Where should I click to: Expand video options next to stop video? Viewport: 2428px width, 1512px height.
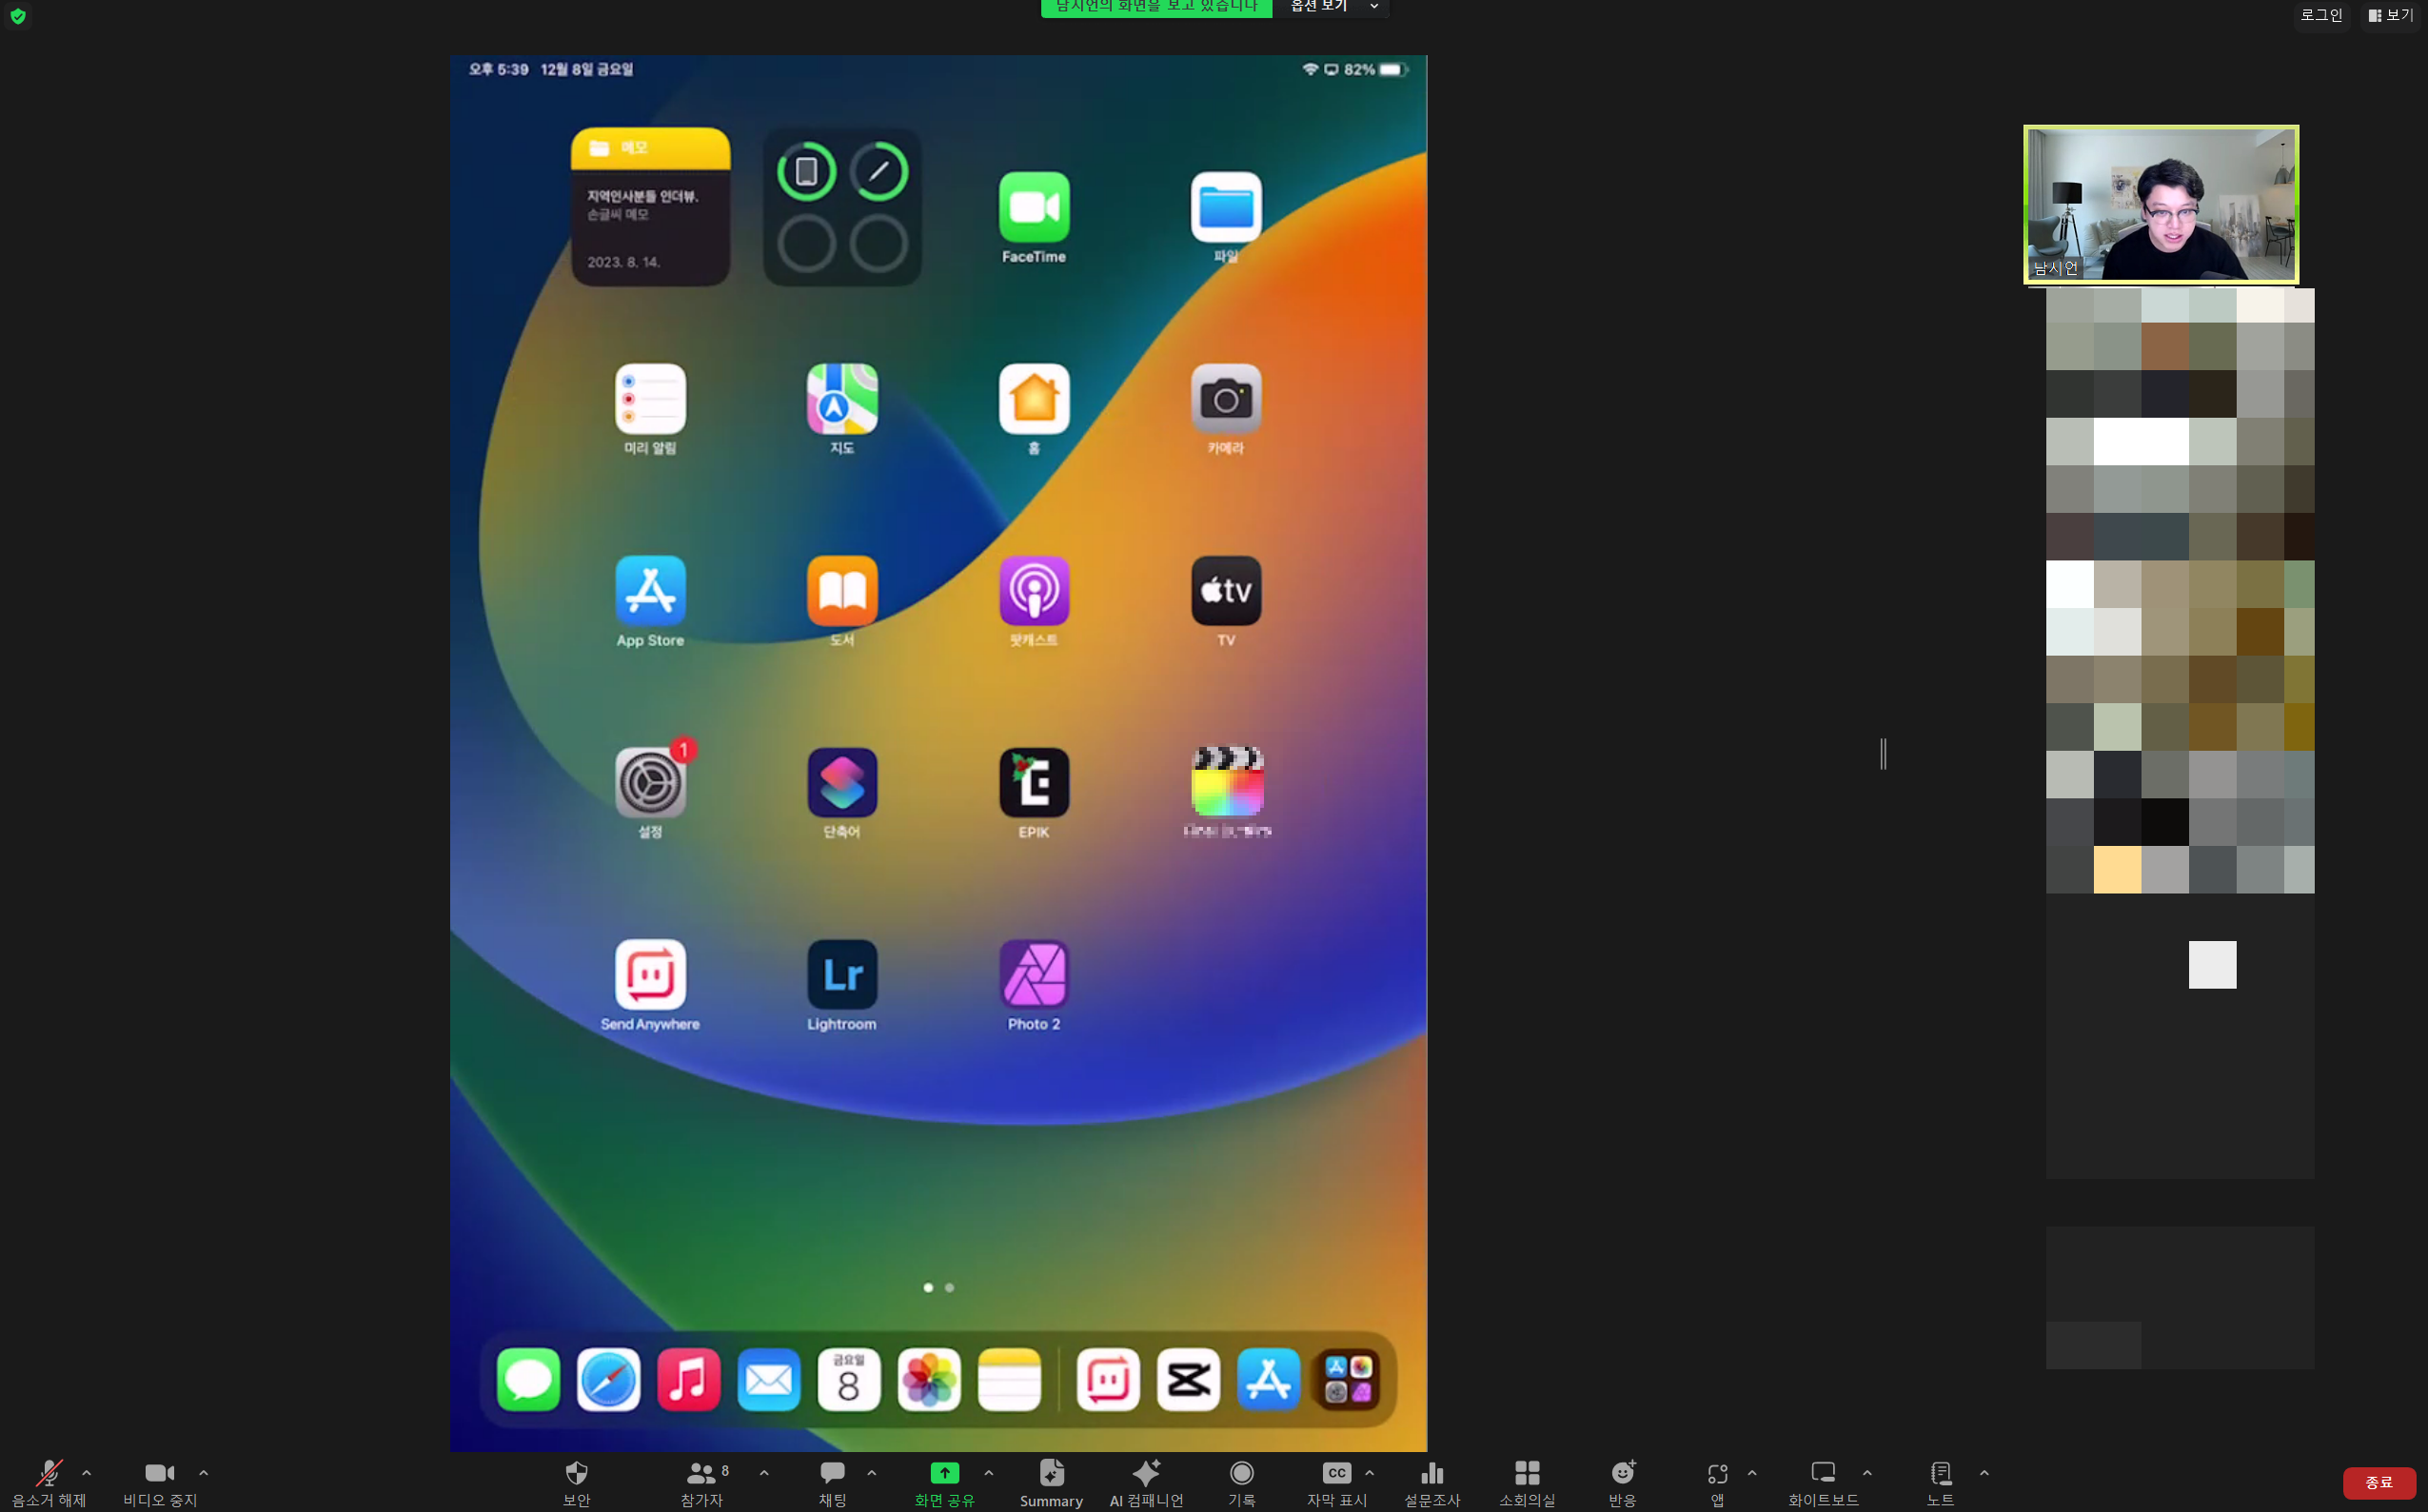tap(204, 1473)
